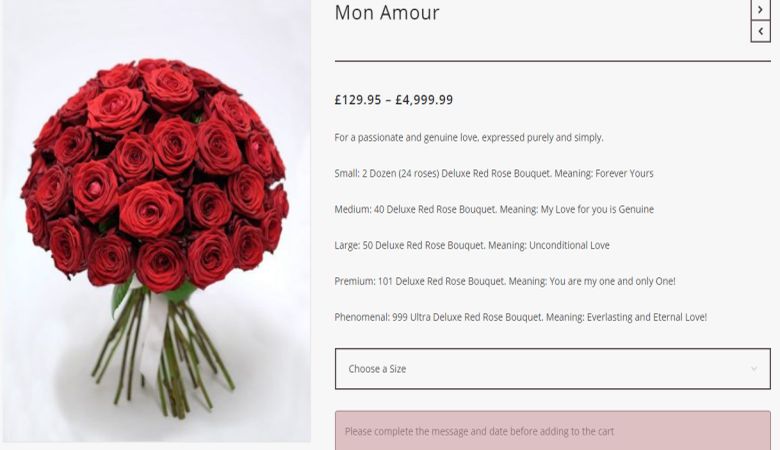Go to previous product using left arrow
The height and width of the screenshot is (450, 780).
pyautogui.click(x=760, y=31)
